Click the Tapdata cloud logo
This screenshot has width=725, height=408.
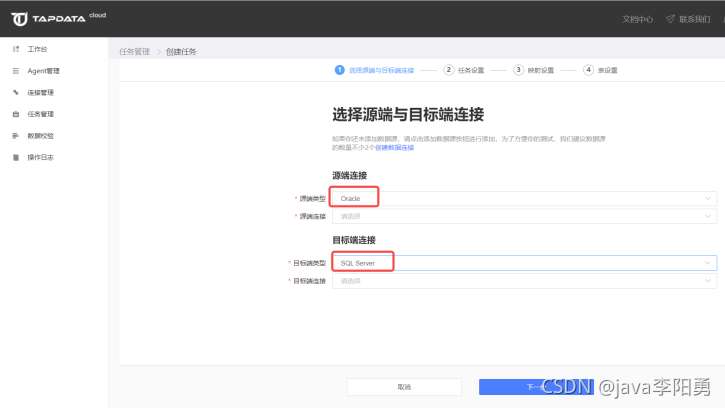pos(58,19)
